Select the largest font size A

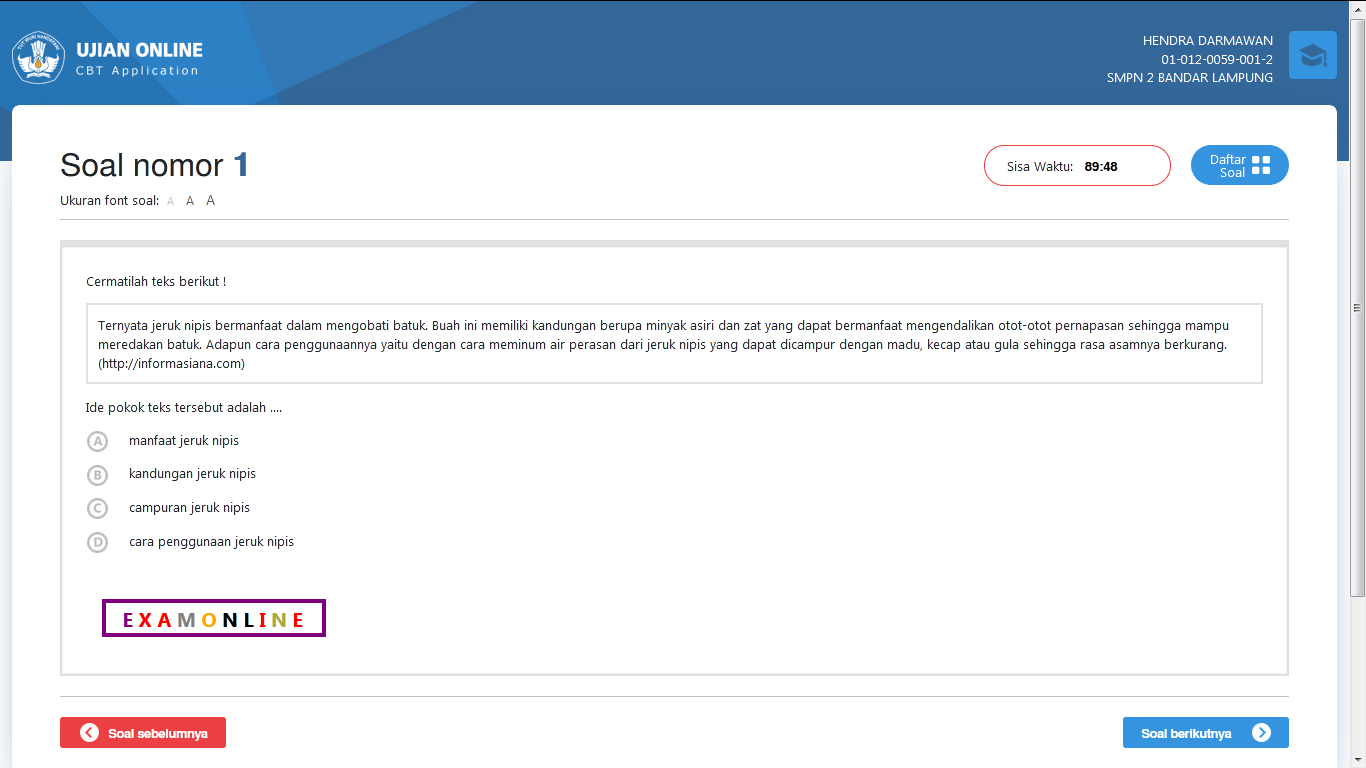point(210,200)
